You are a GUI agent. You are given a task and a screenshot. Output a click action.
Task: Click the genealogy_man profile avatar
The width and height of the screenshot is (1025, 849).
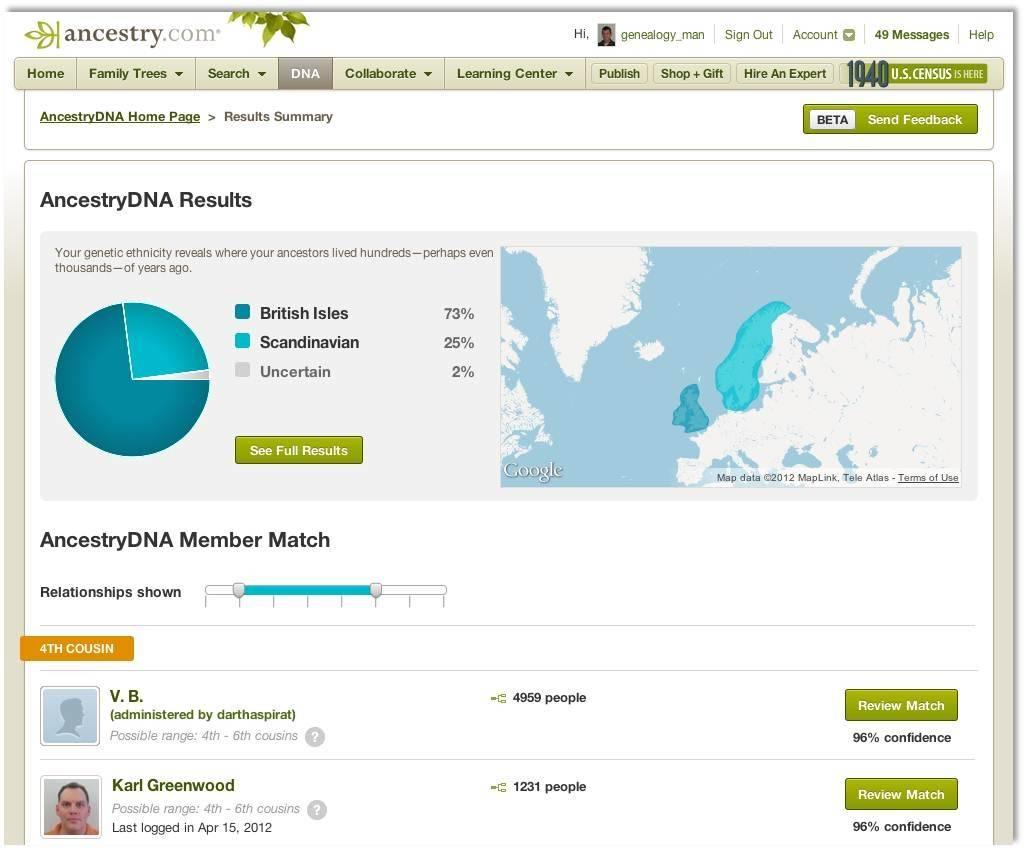[606, 35]
